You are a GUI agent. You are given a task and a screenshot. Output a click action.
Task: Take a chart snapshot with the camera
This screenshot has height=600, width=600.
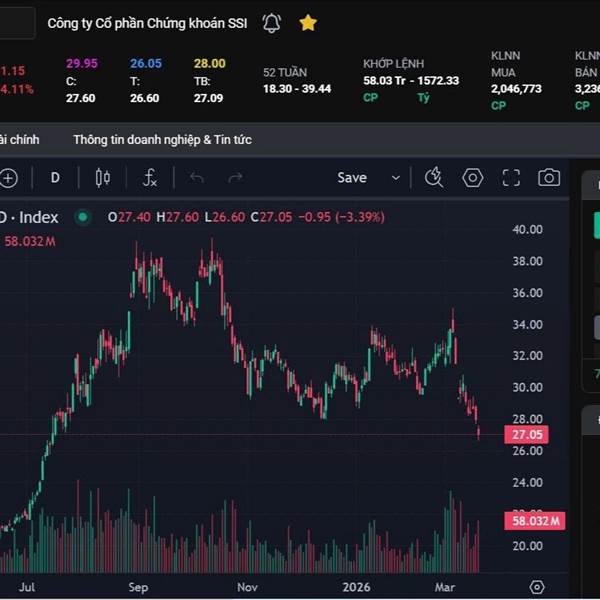click(549, 178)
